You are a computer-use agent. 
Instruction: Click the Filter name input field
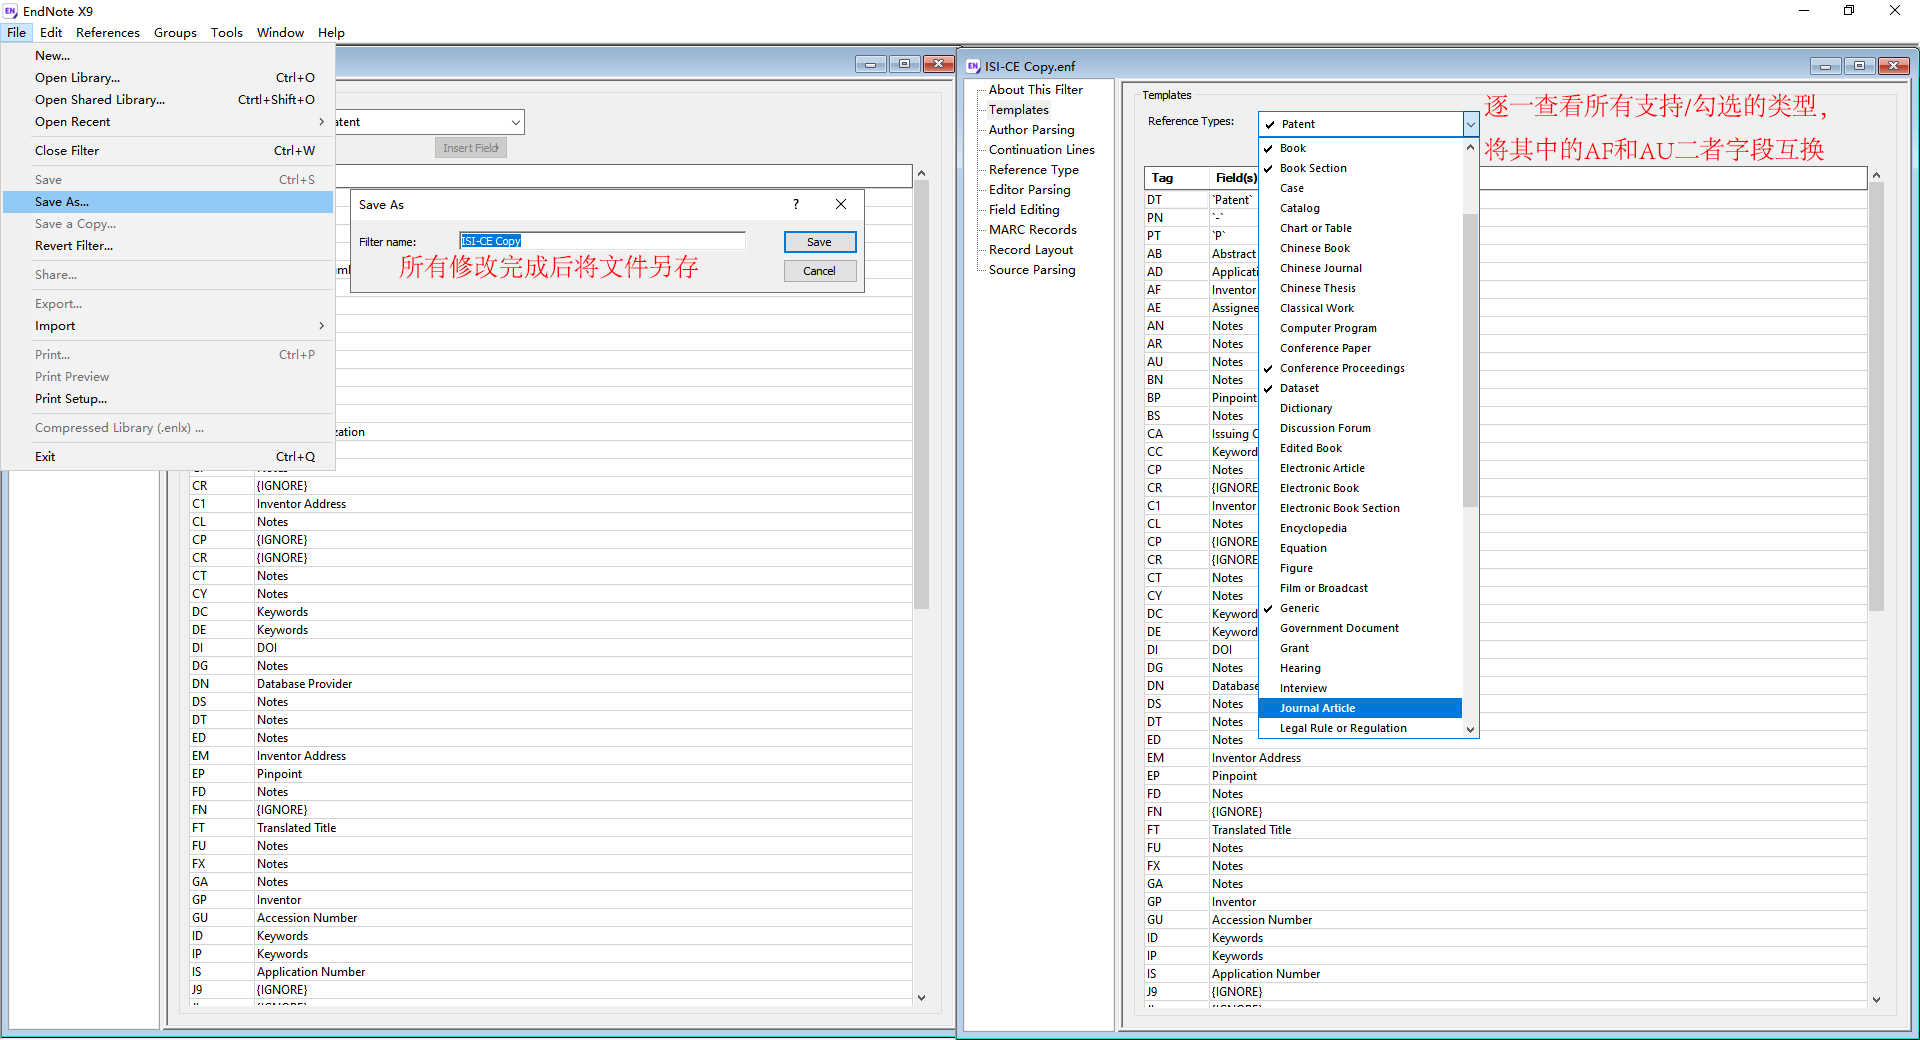602,241
